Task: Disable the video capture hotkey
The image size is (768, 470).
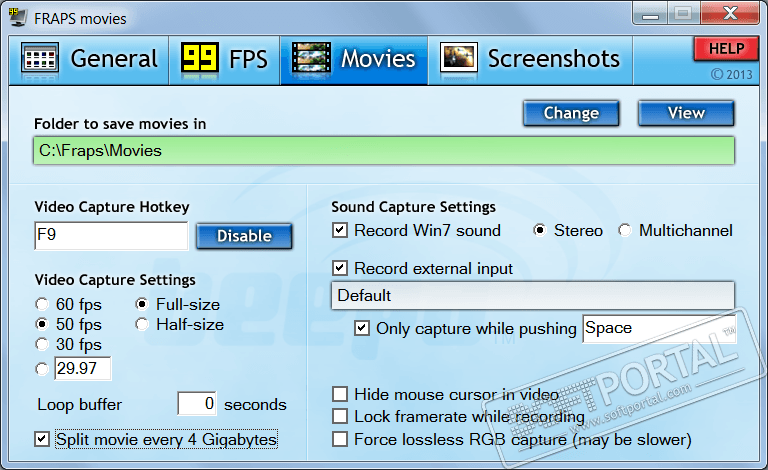Action: 244,236
